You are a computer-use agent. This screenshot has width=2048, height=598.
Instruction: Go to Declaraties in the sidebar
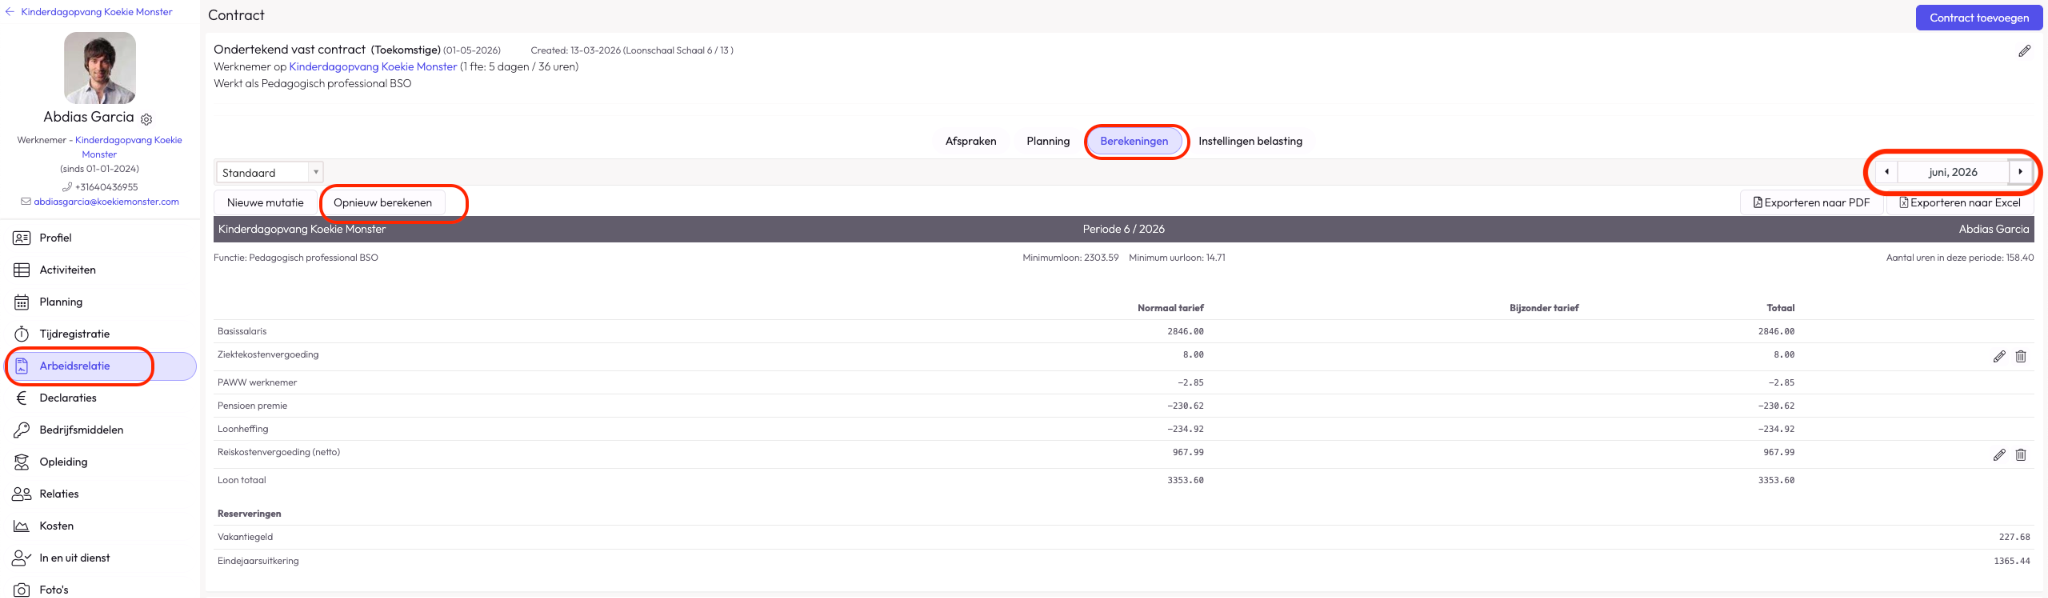[x=68, y=398]
